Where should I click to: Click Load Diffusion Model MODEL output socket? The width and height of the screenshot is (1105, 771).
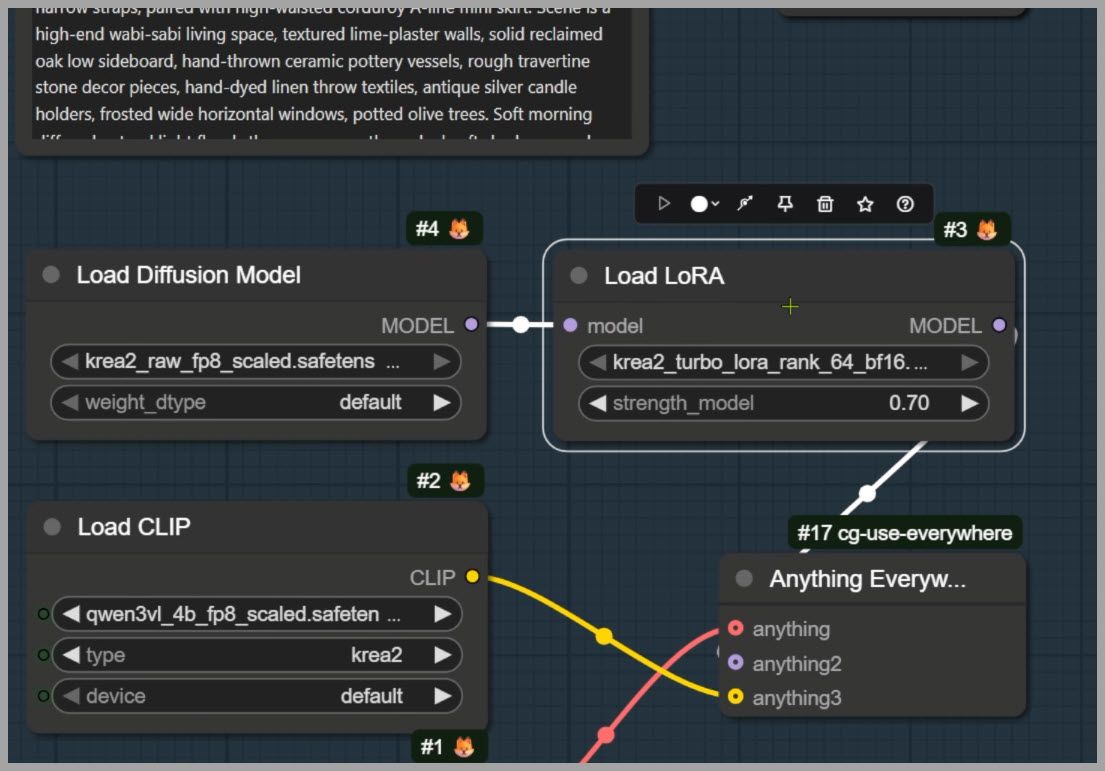point(471,324)
